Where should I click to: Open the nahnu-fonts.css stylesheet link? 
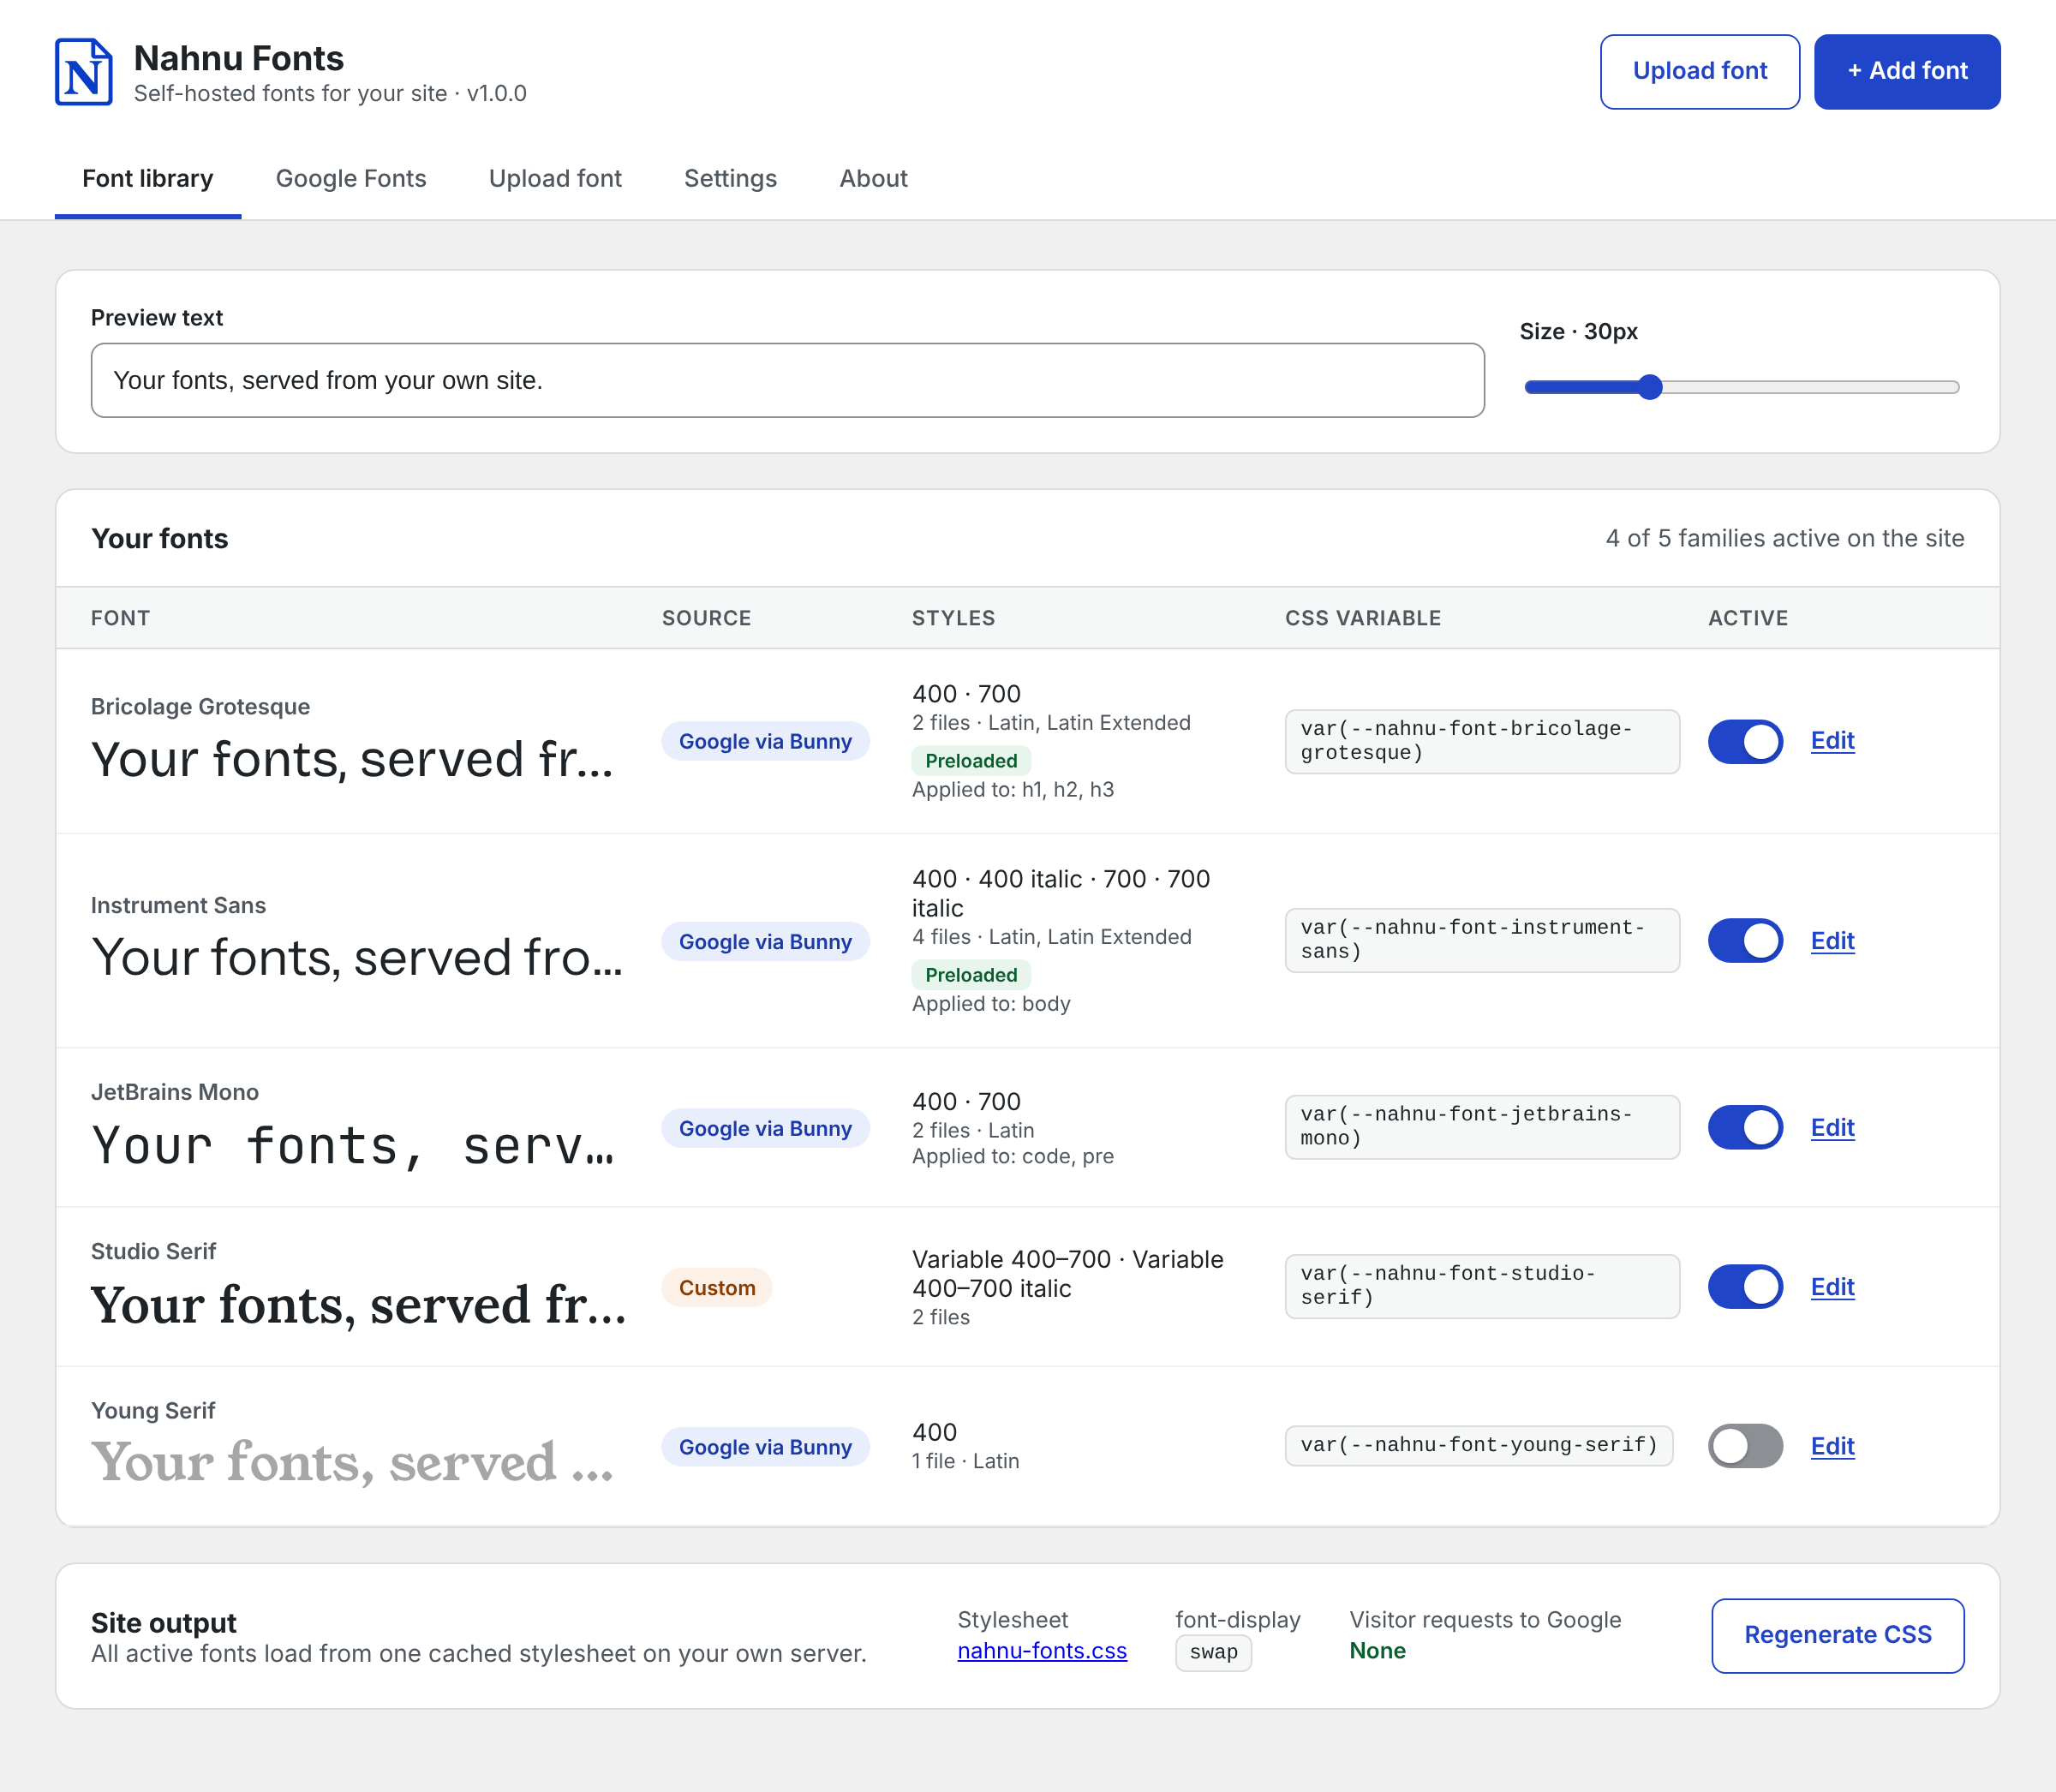[1042, 1651]
